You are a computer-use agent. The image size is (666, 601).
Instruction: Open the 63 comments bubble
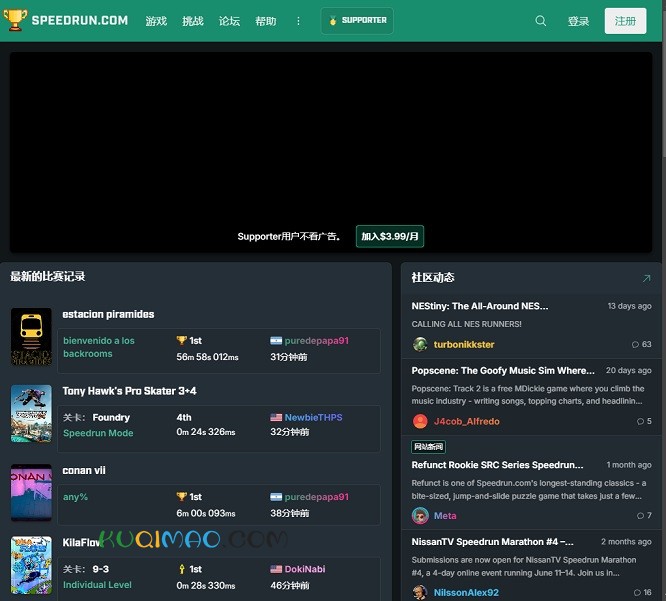[x=641, y=344]
